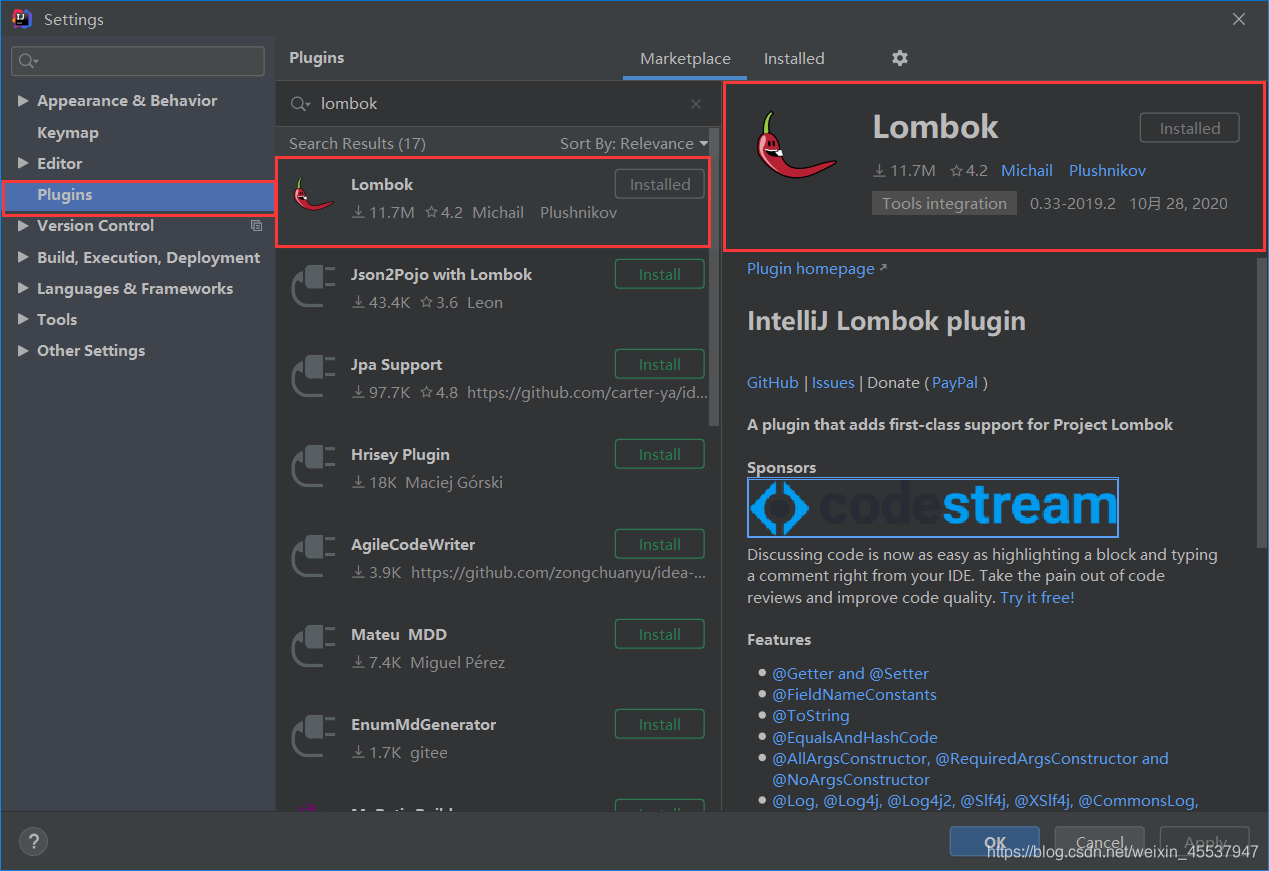The image size is (1269, 871).
Task: Expand Build, Execution, Deployment node
Action: pyautogui.click(x=23, y=258)
